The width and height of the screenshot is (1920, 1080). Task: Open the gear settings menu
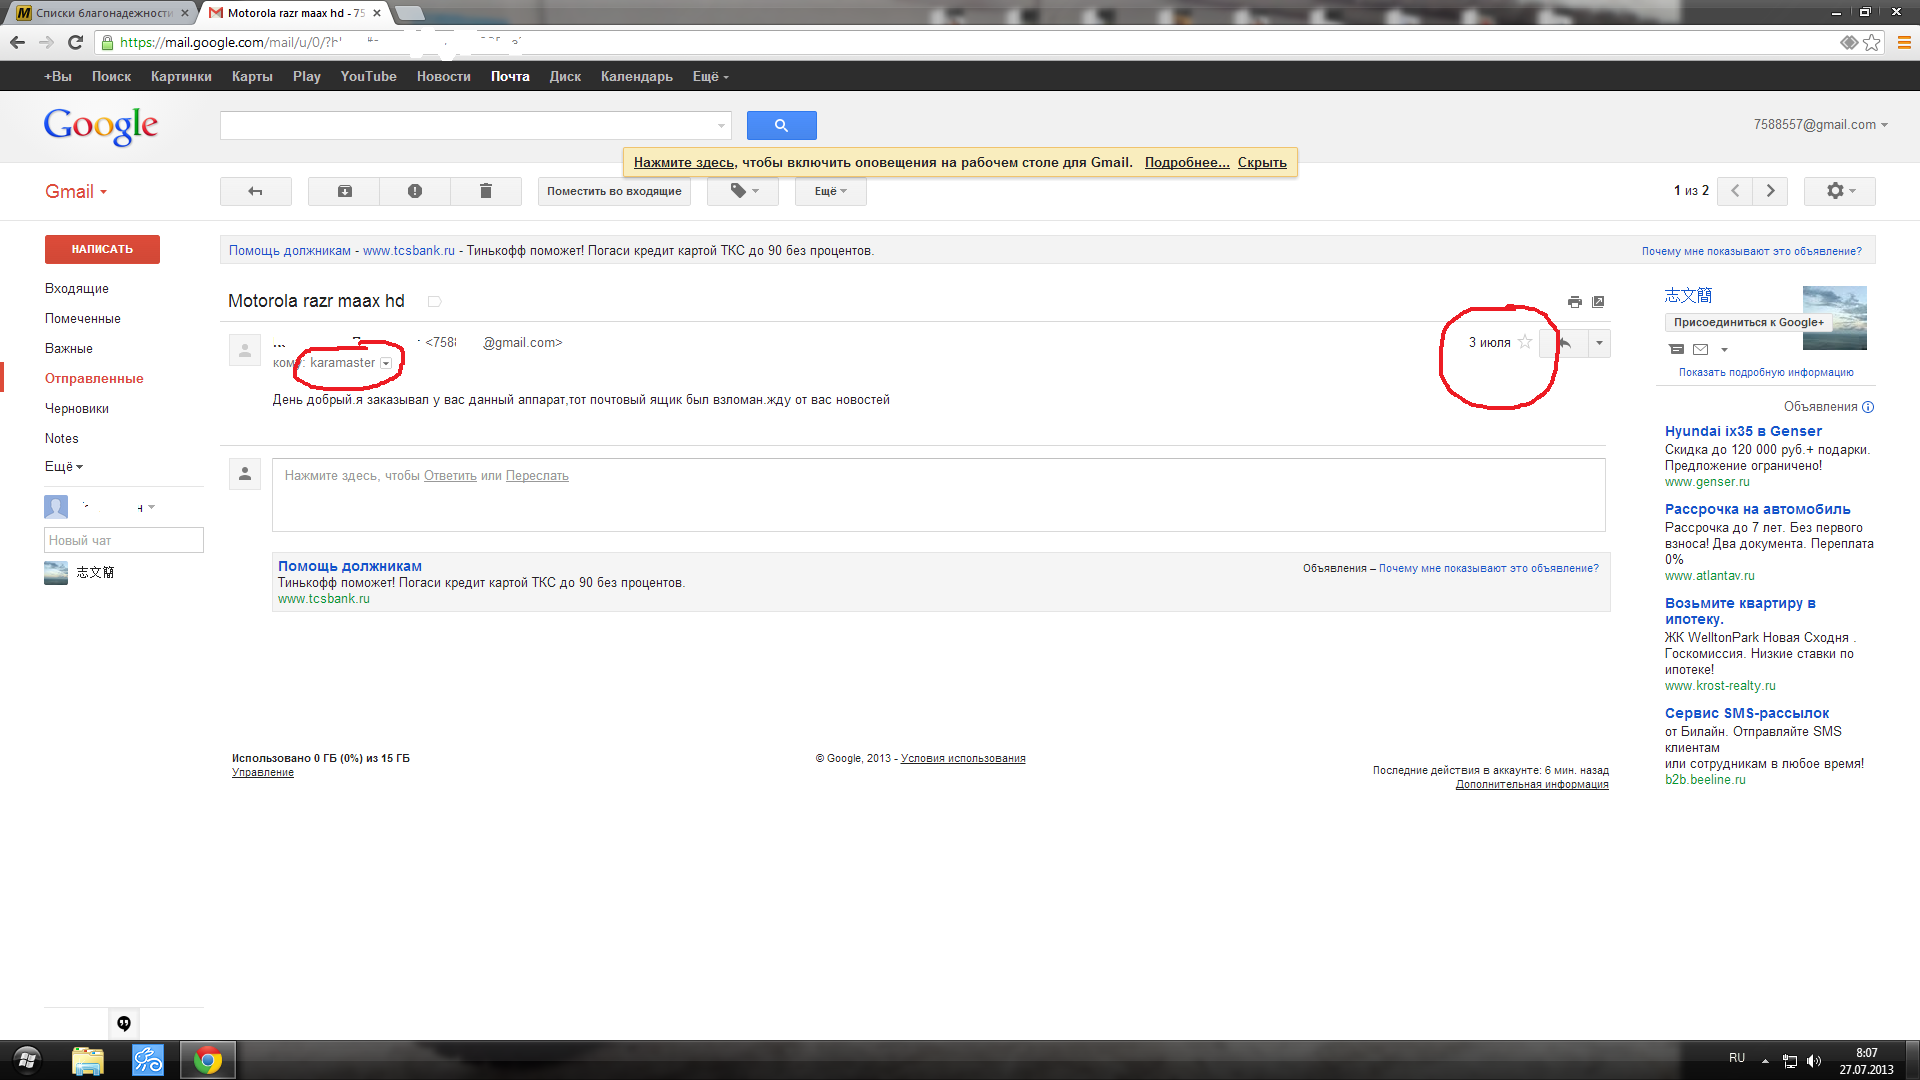(1840, 191)
